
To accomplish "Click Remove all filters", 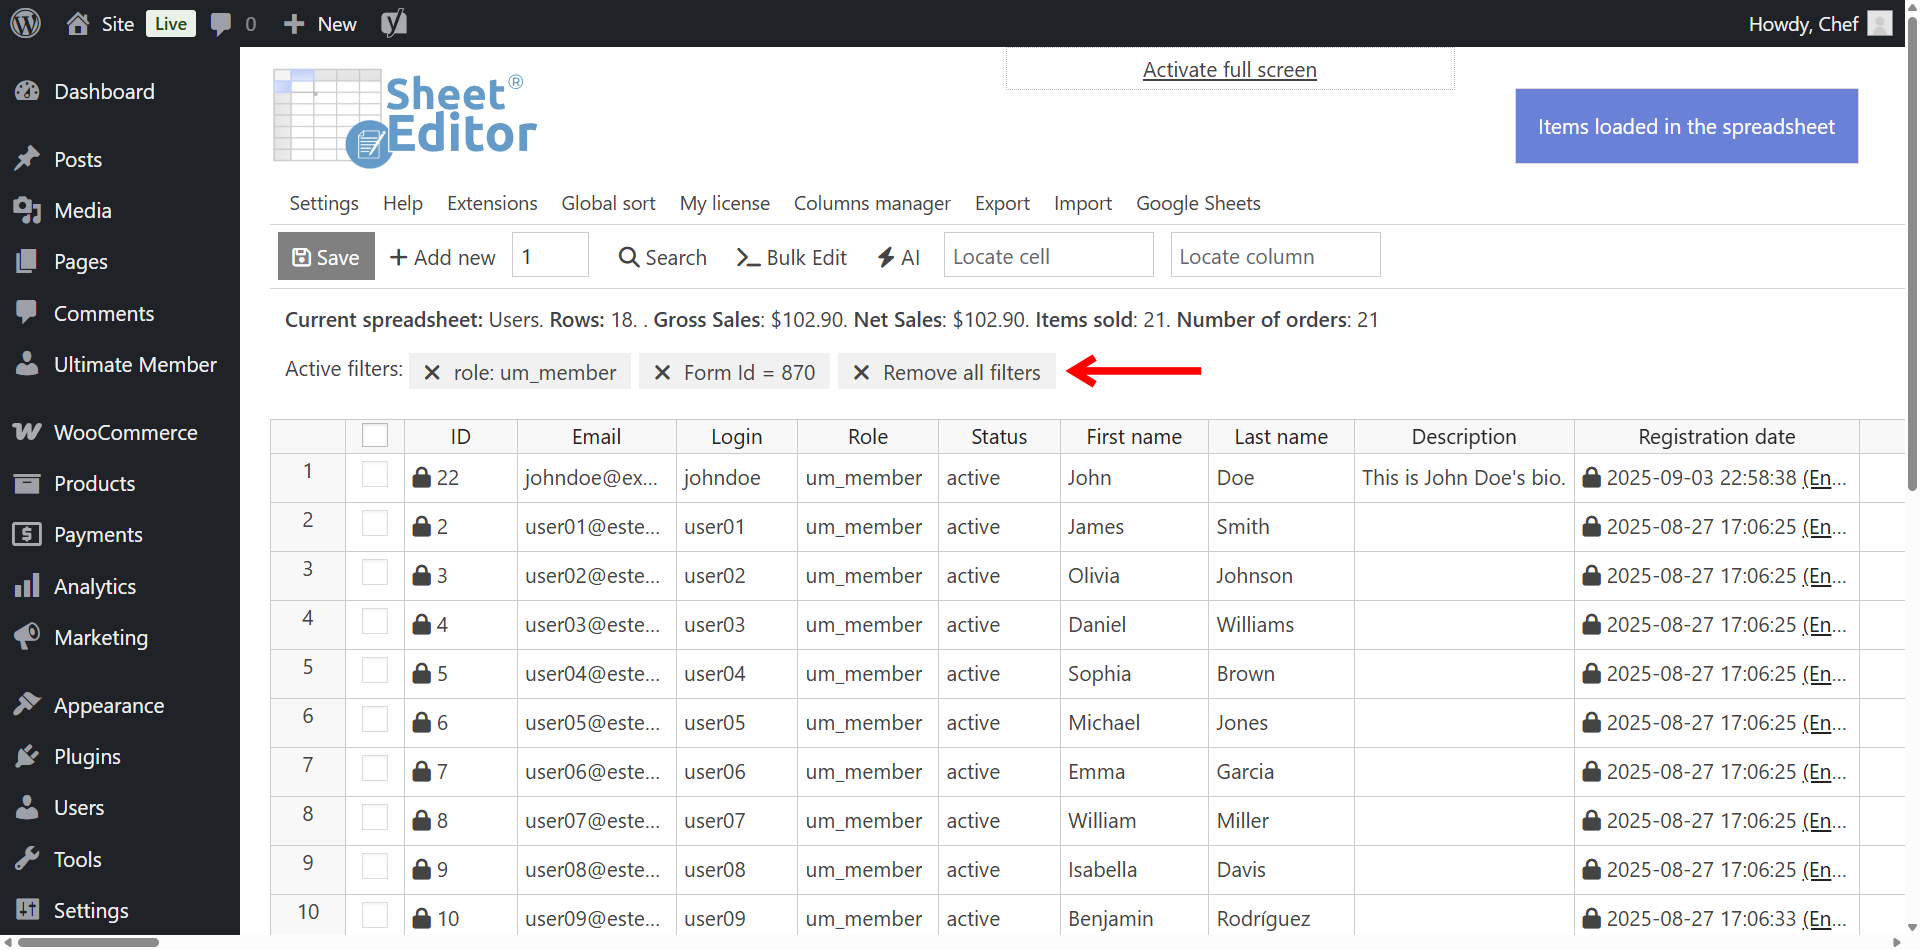I will (x=947, y=373).
